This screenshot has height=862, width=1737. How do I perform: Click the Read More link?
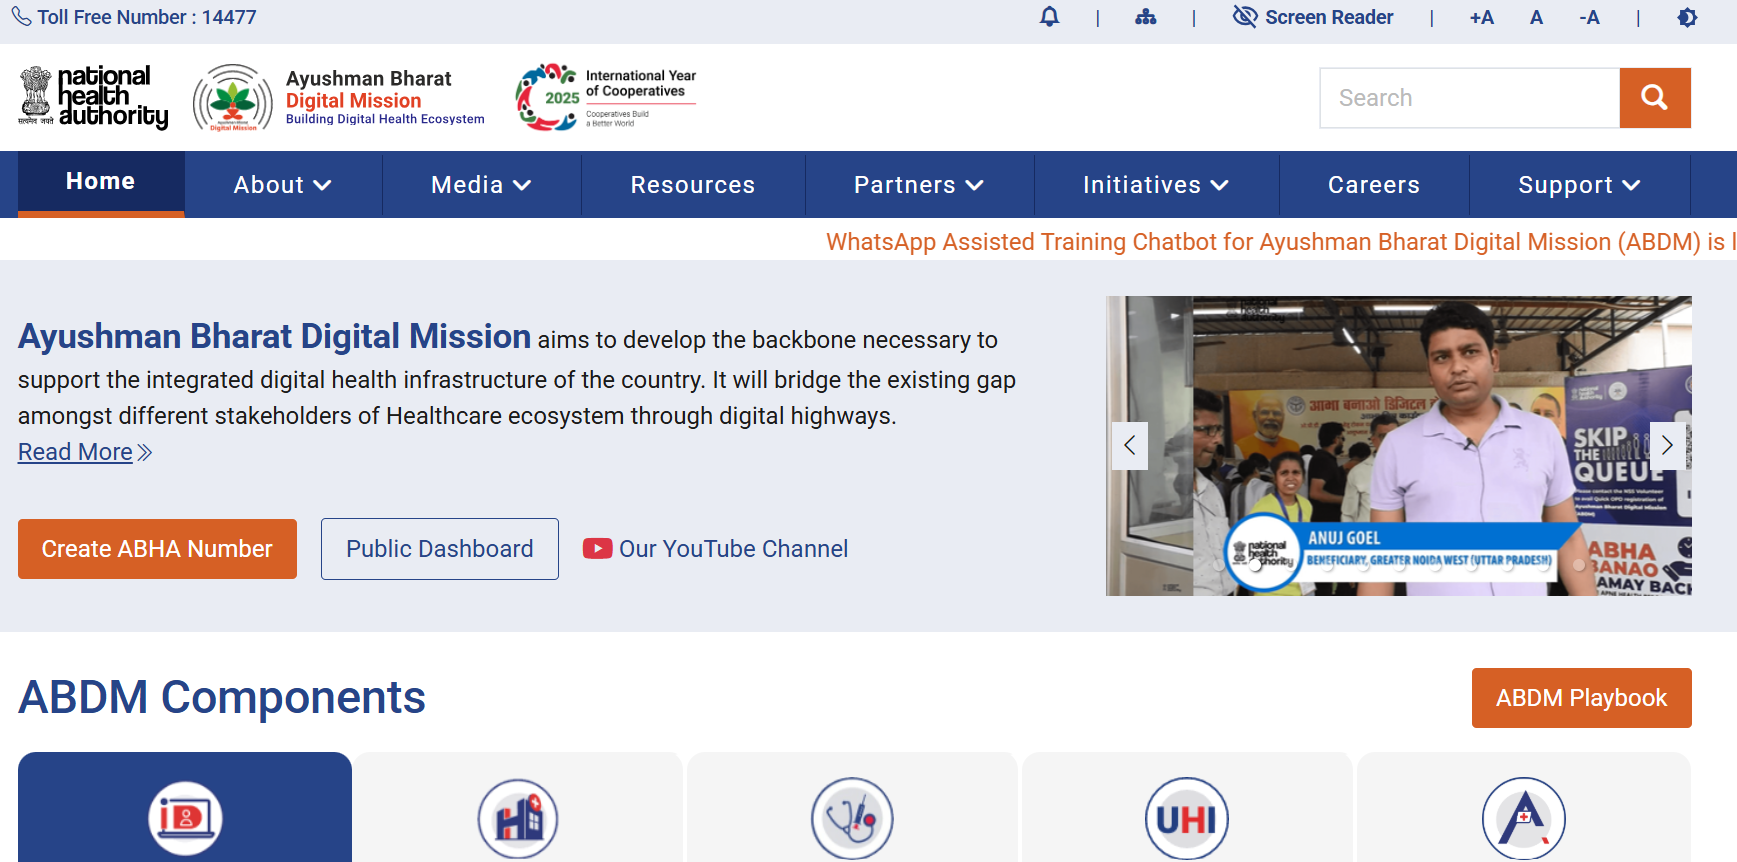tap(85, 452)
